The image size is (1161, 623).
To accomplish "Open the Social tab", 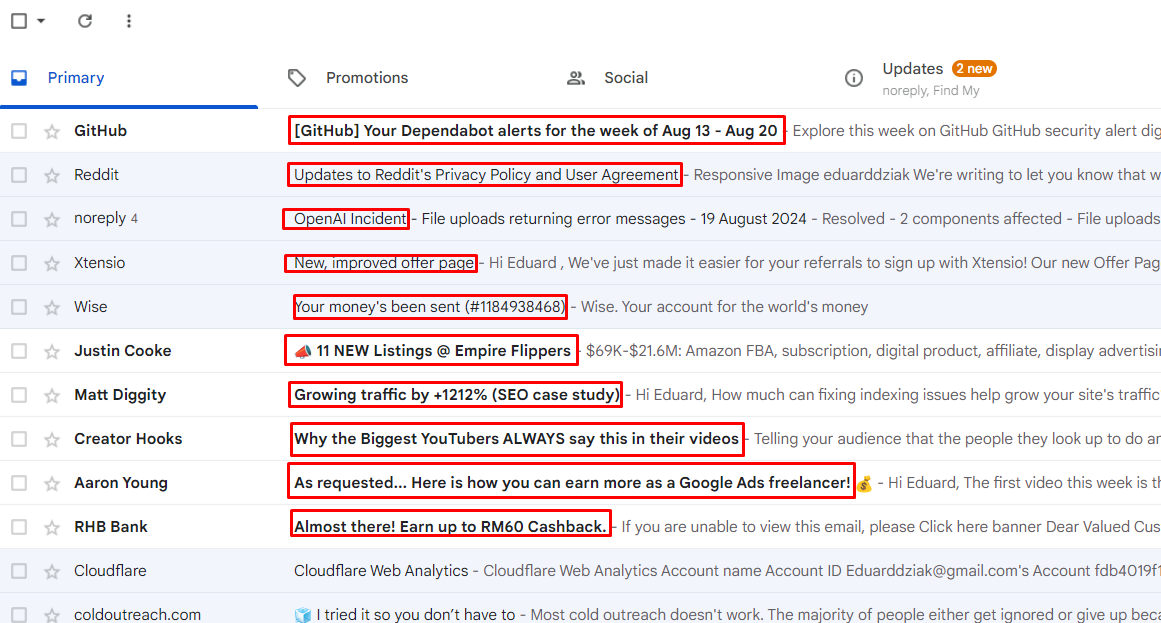I will [626, 78].
